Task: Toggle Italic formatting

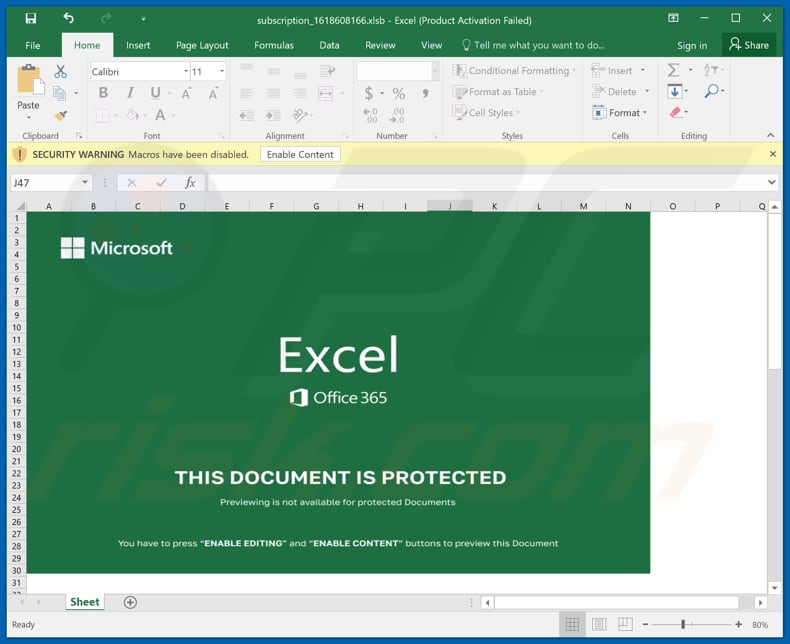Action: pyautogui.click(x=130, y=93)
